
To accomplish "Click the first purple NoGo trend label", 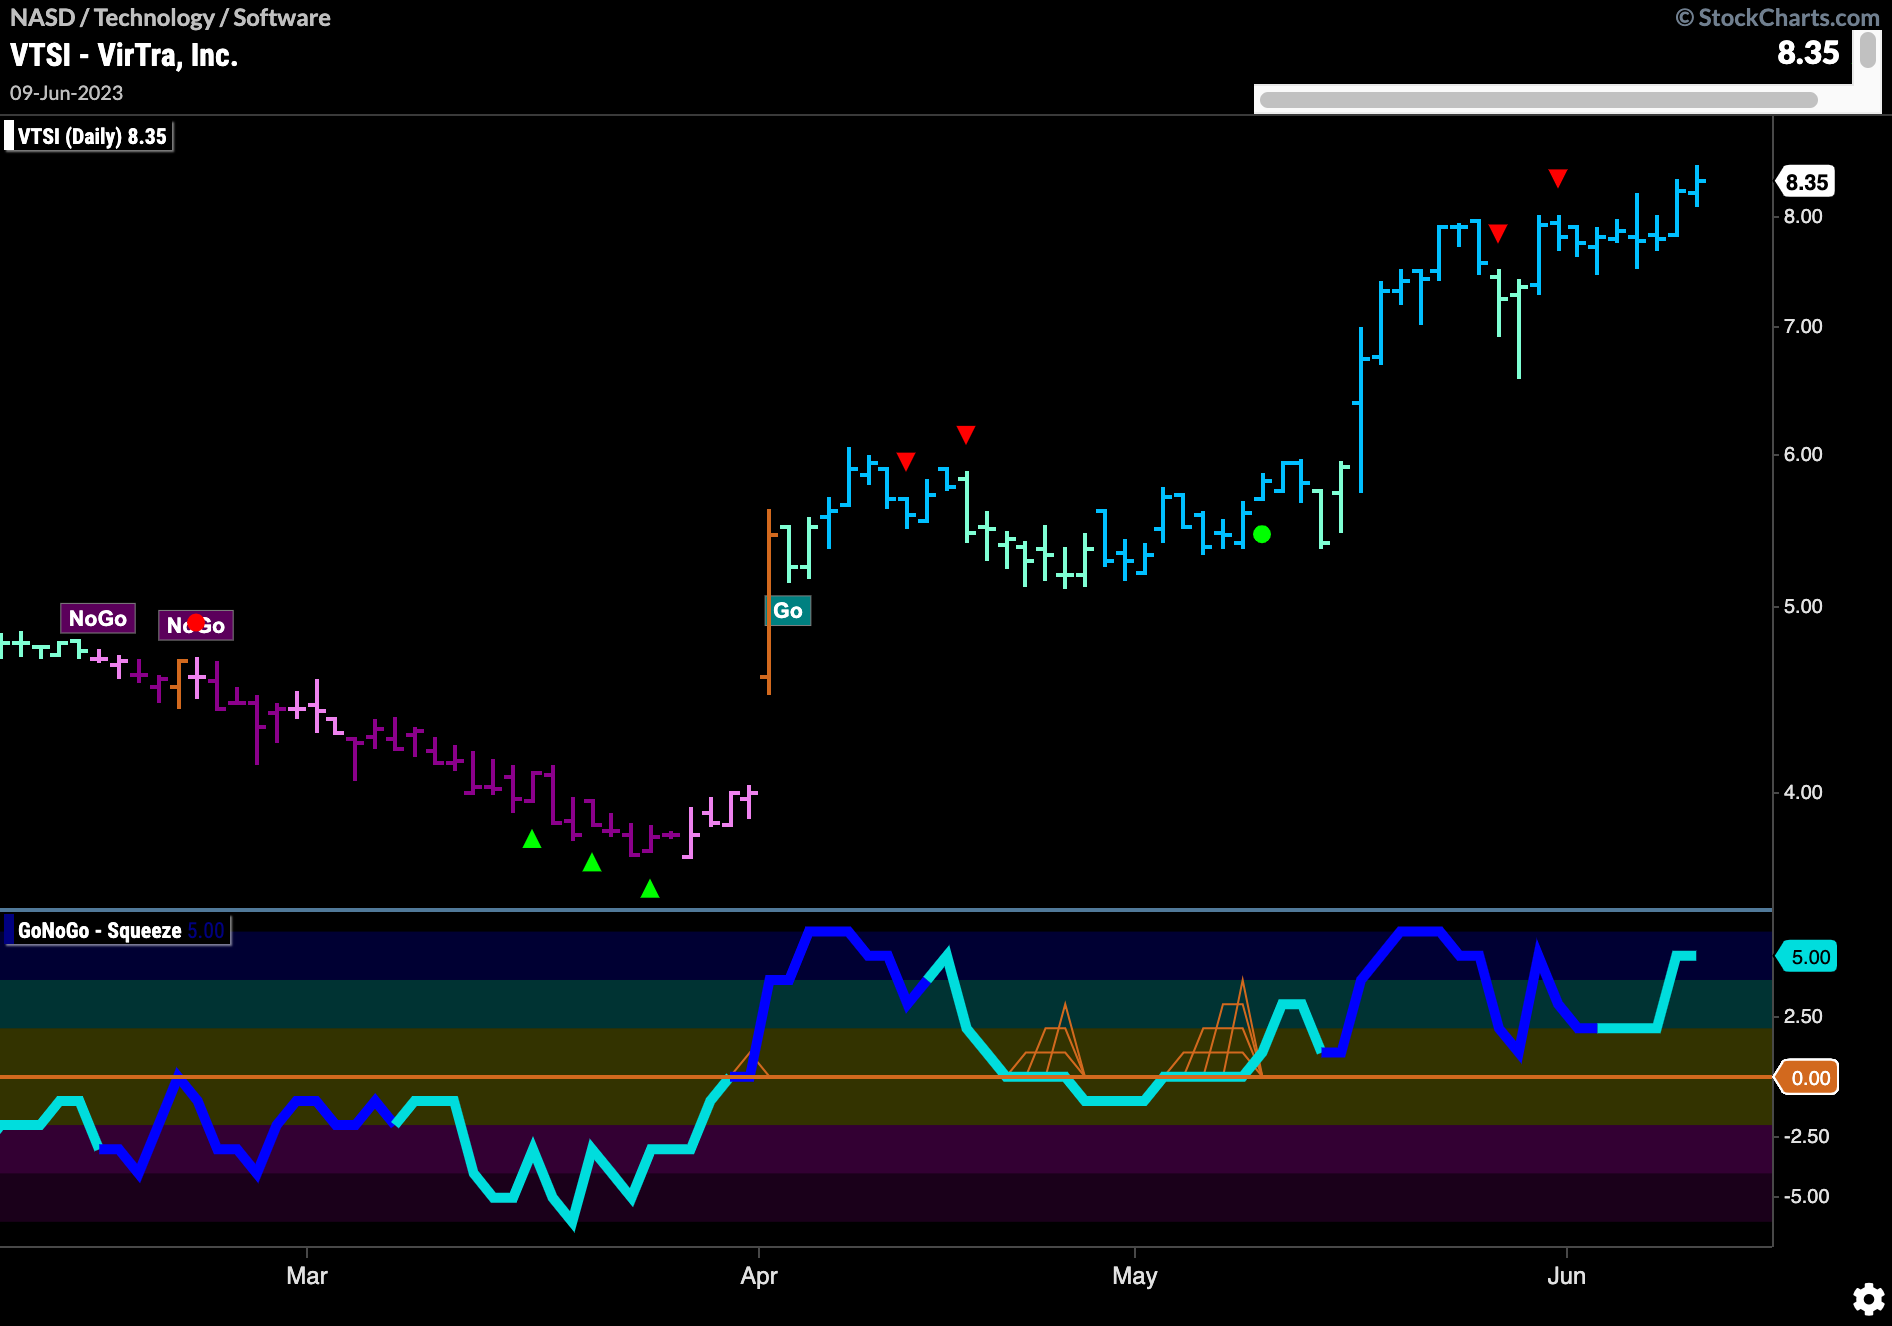I will 98,618.
